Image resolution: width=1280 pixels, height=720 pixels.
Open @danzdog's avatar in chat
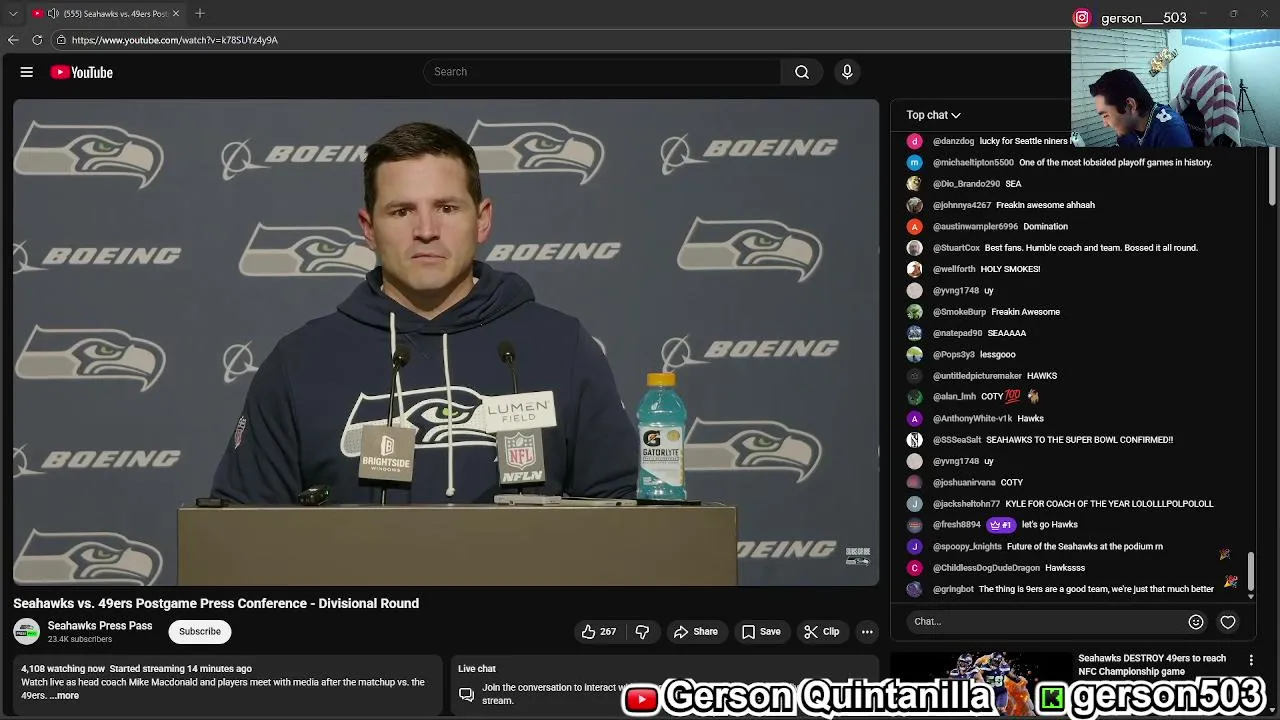click(914, 141)
